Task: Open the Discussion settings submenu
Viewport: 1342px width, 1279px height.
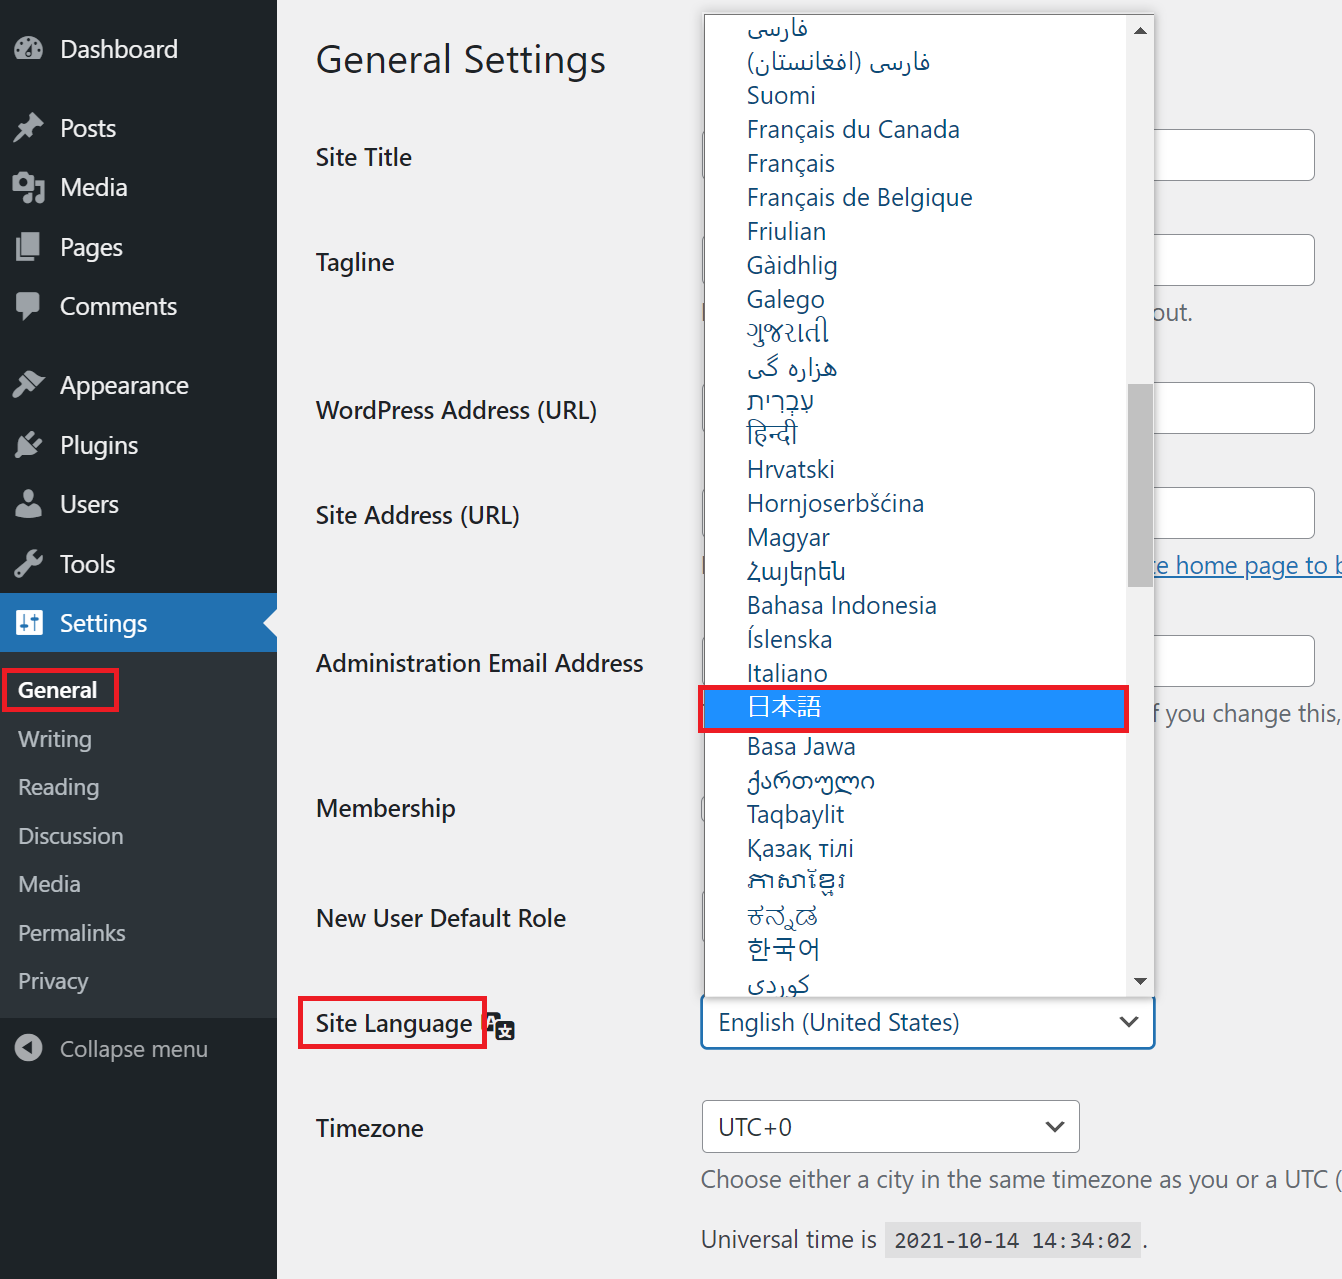Action: (71, 836)
